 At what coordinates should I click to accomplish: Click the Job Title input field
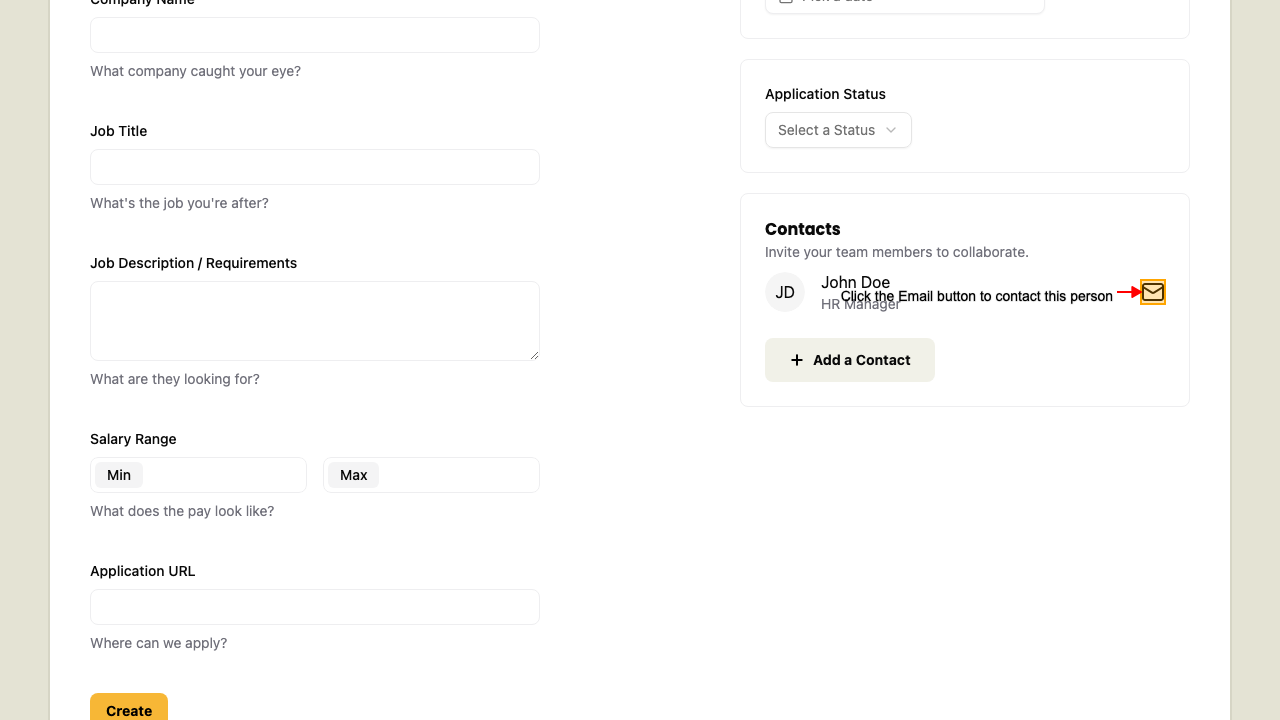314,166
